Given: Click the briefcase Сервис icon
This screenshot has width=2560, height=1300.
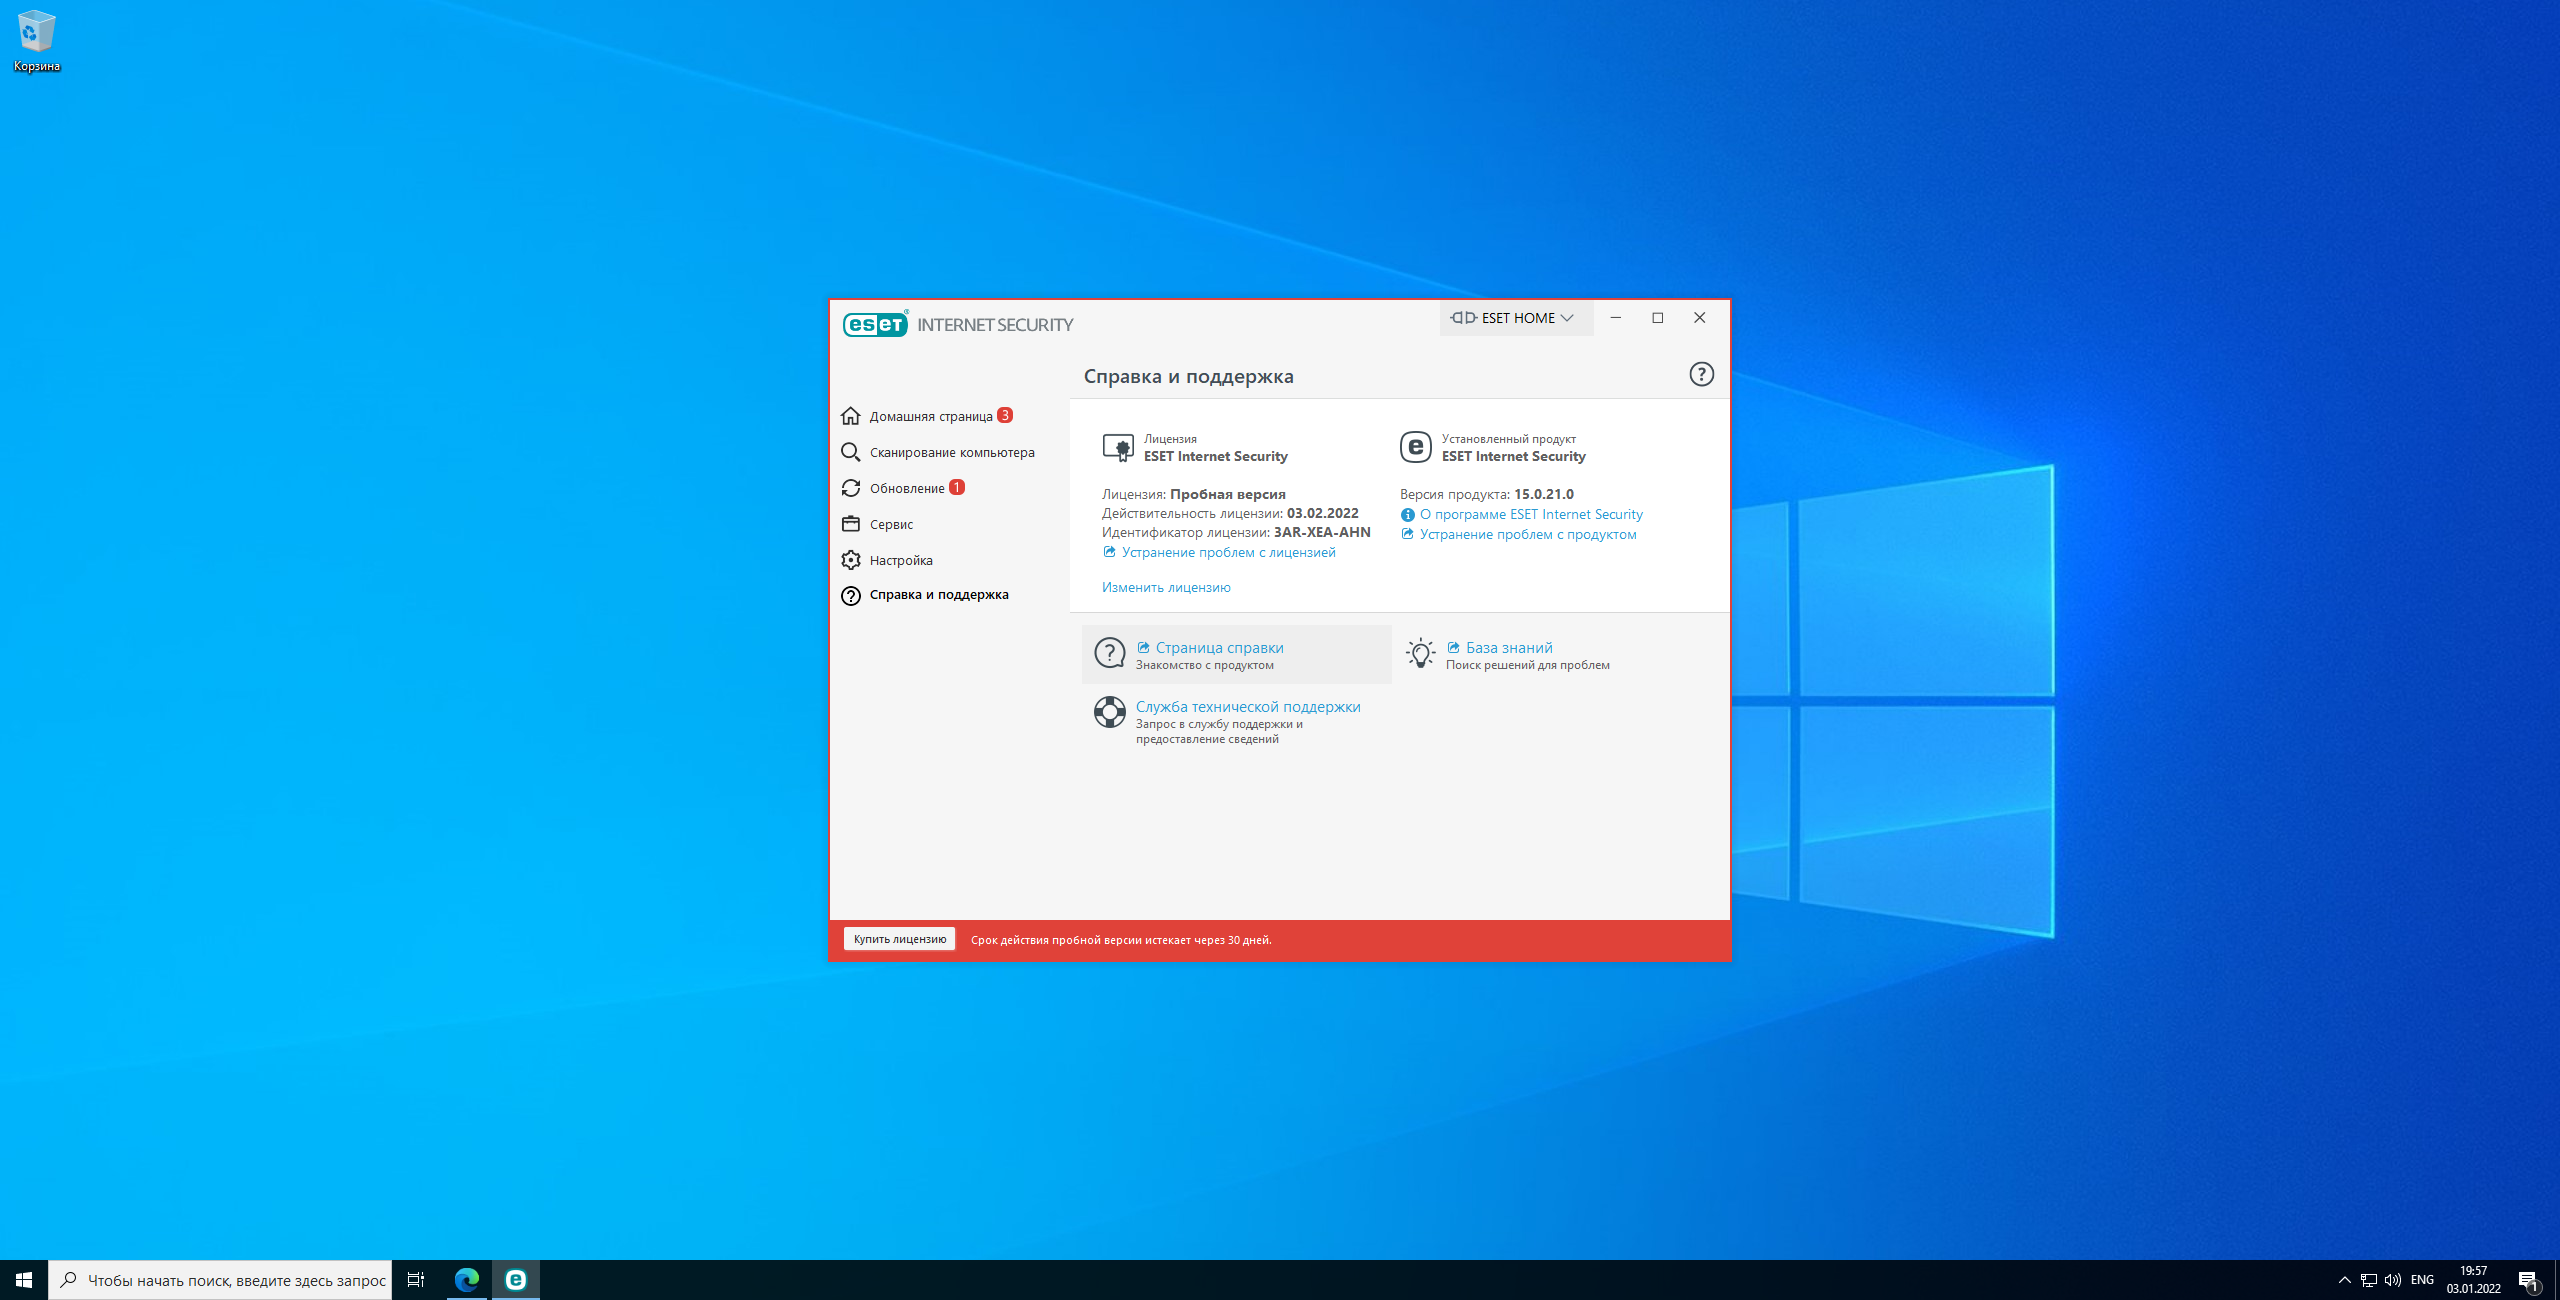Looking at the screenshot, I should [851, 524].
